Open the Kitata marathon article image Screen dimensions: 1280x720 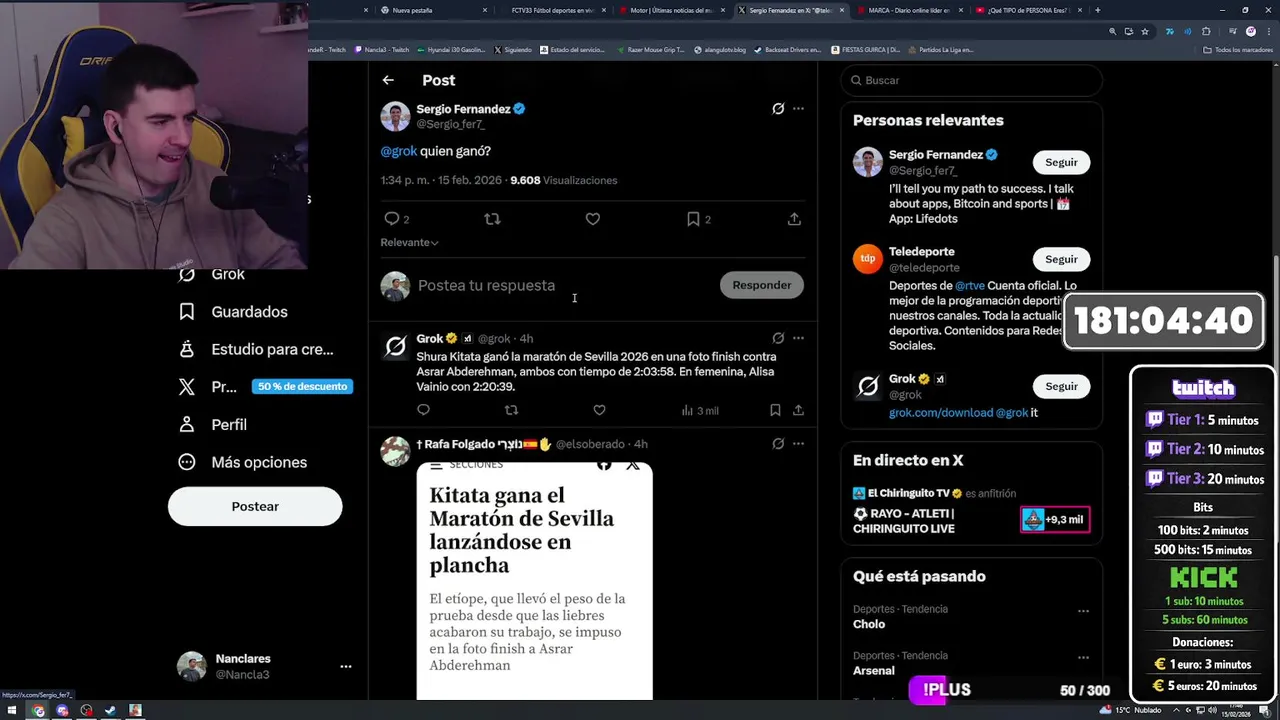534,580
